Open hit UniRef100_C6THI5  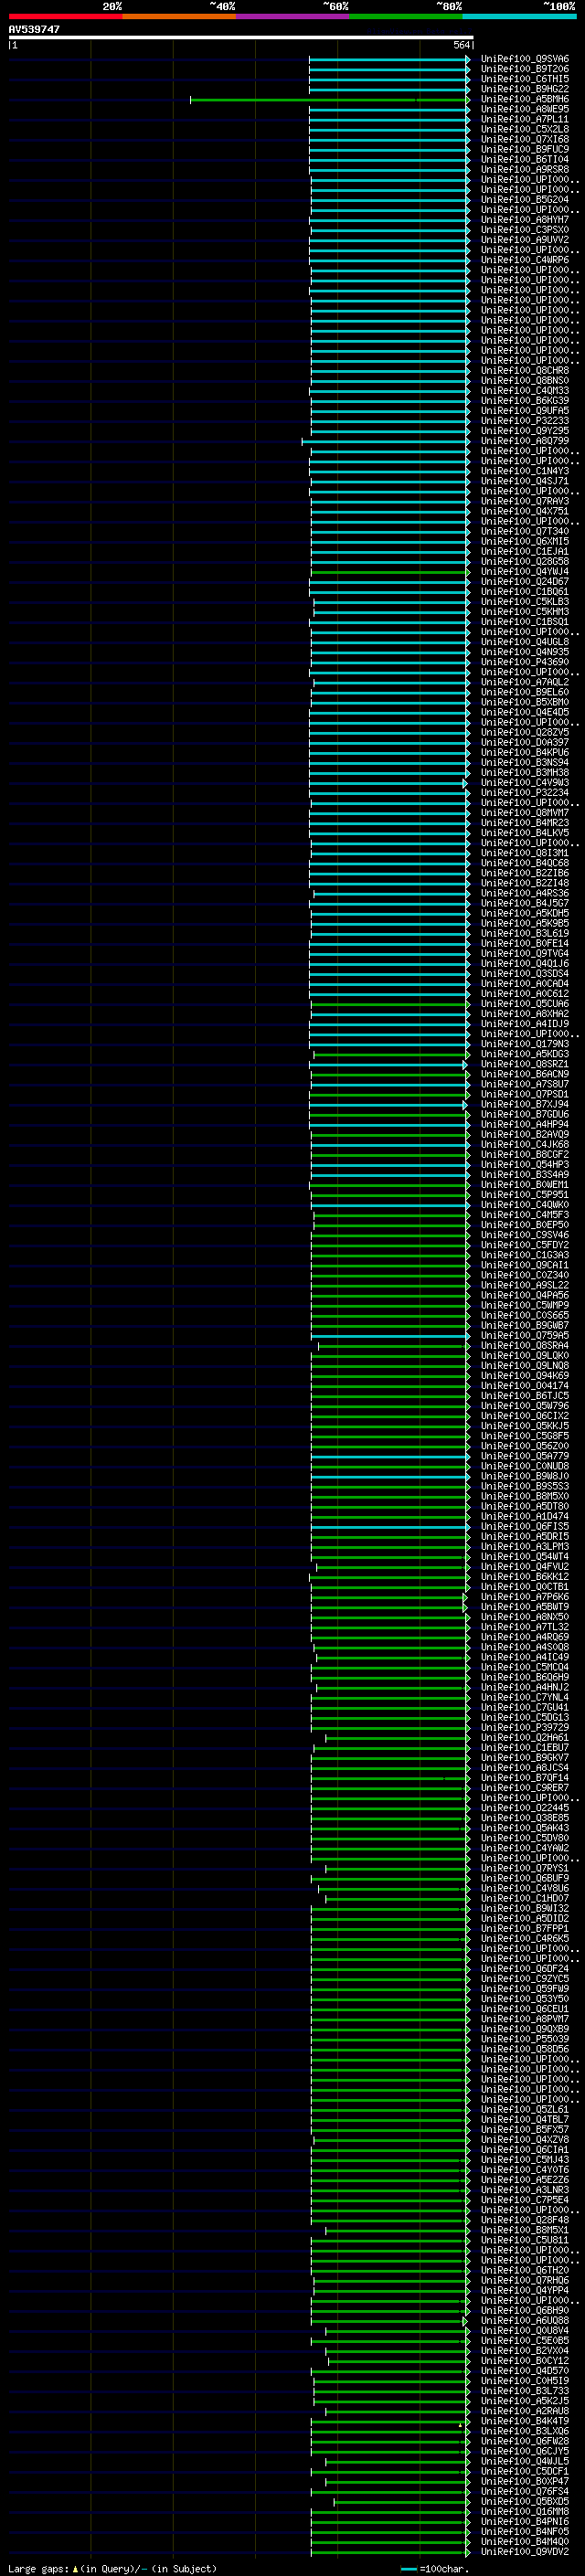tap(525, 79)
